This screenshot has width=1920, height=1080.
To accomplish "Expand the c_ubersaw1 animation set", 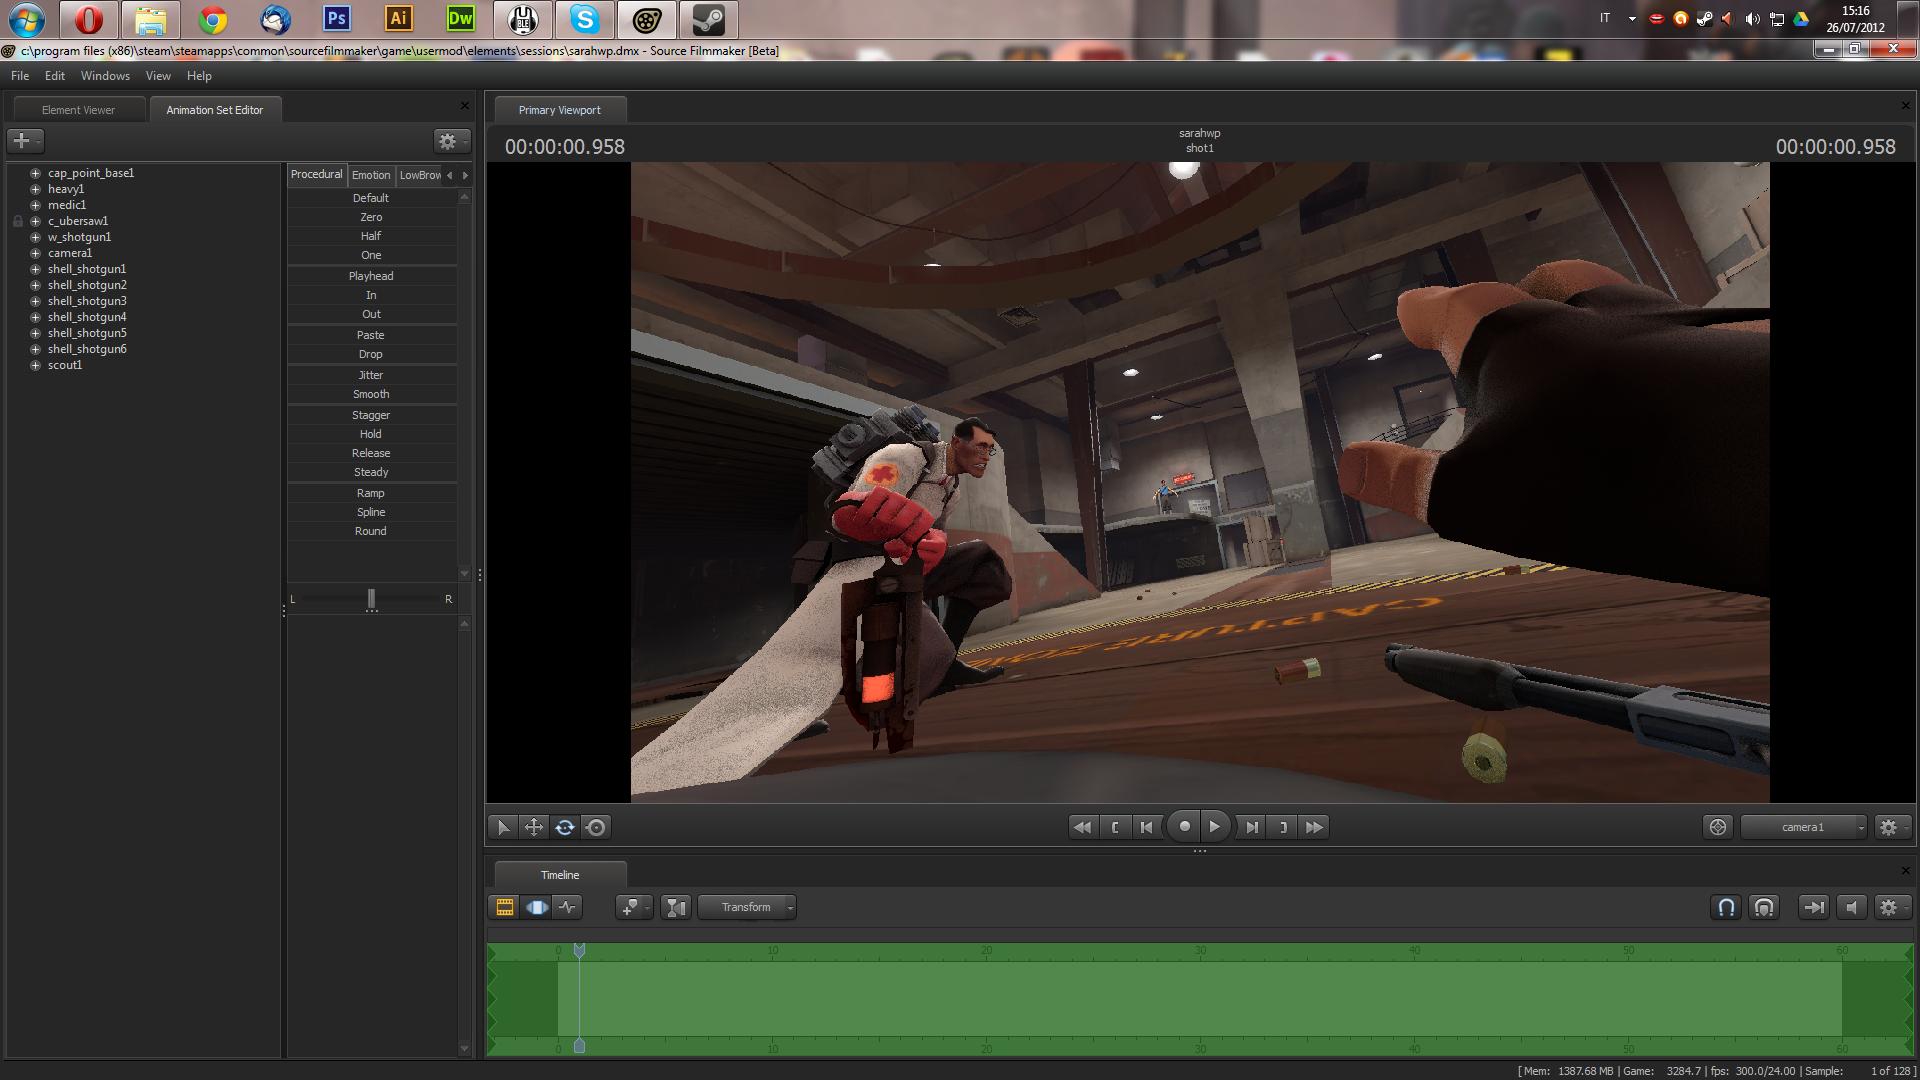I will (x=36, y=221).
